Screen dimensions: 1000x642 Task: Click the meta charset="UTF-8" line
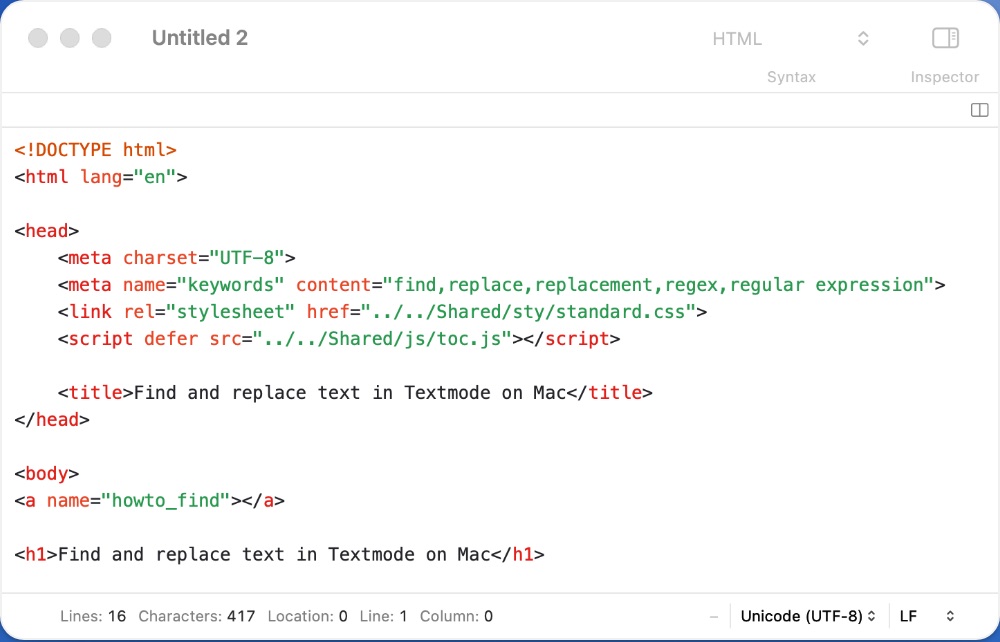(x=177, y=258)
